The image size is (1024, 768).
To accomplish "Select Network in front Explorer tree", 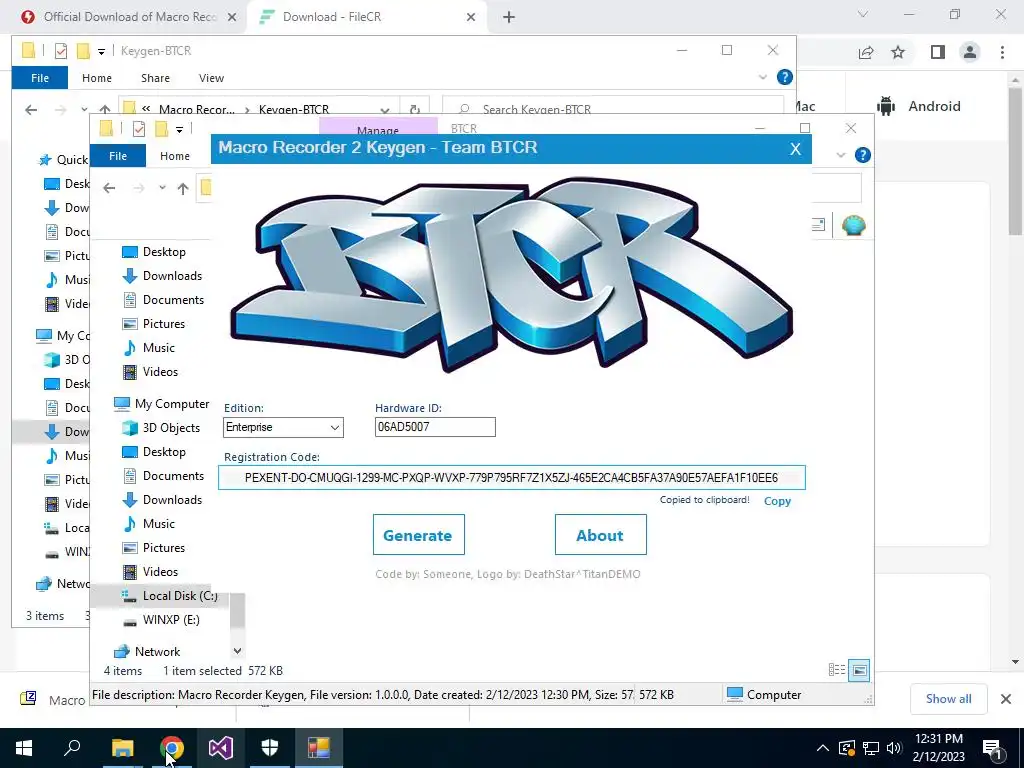I will [157, 652].
